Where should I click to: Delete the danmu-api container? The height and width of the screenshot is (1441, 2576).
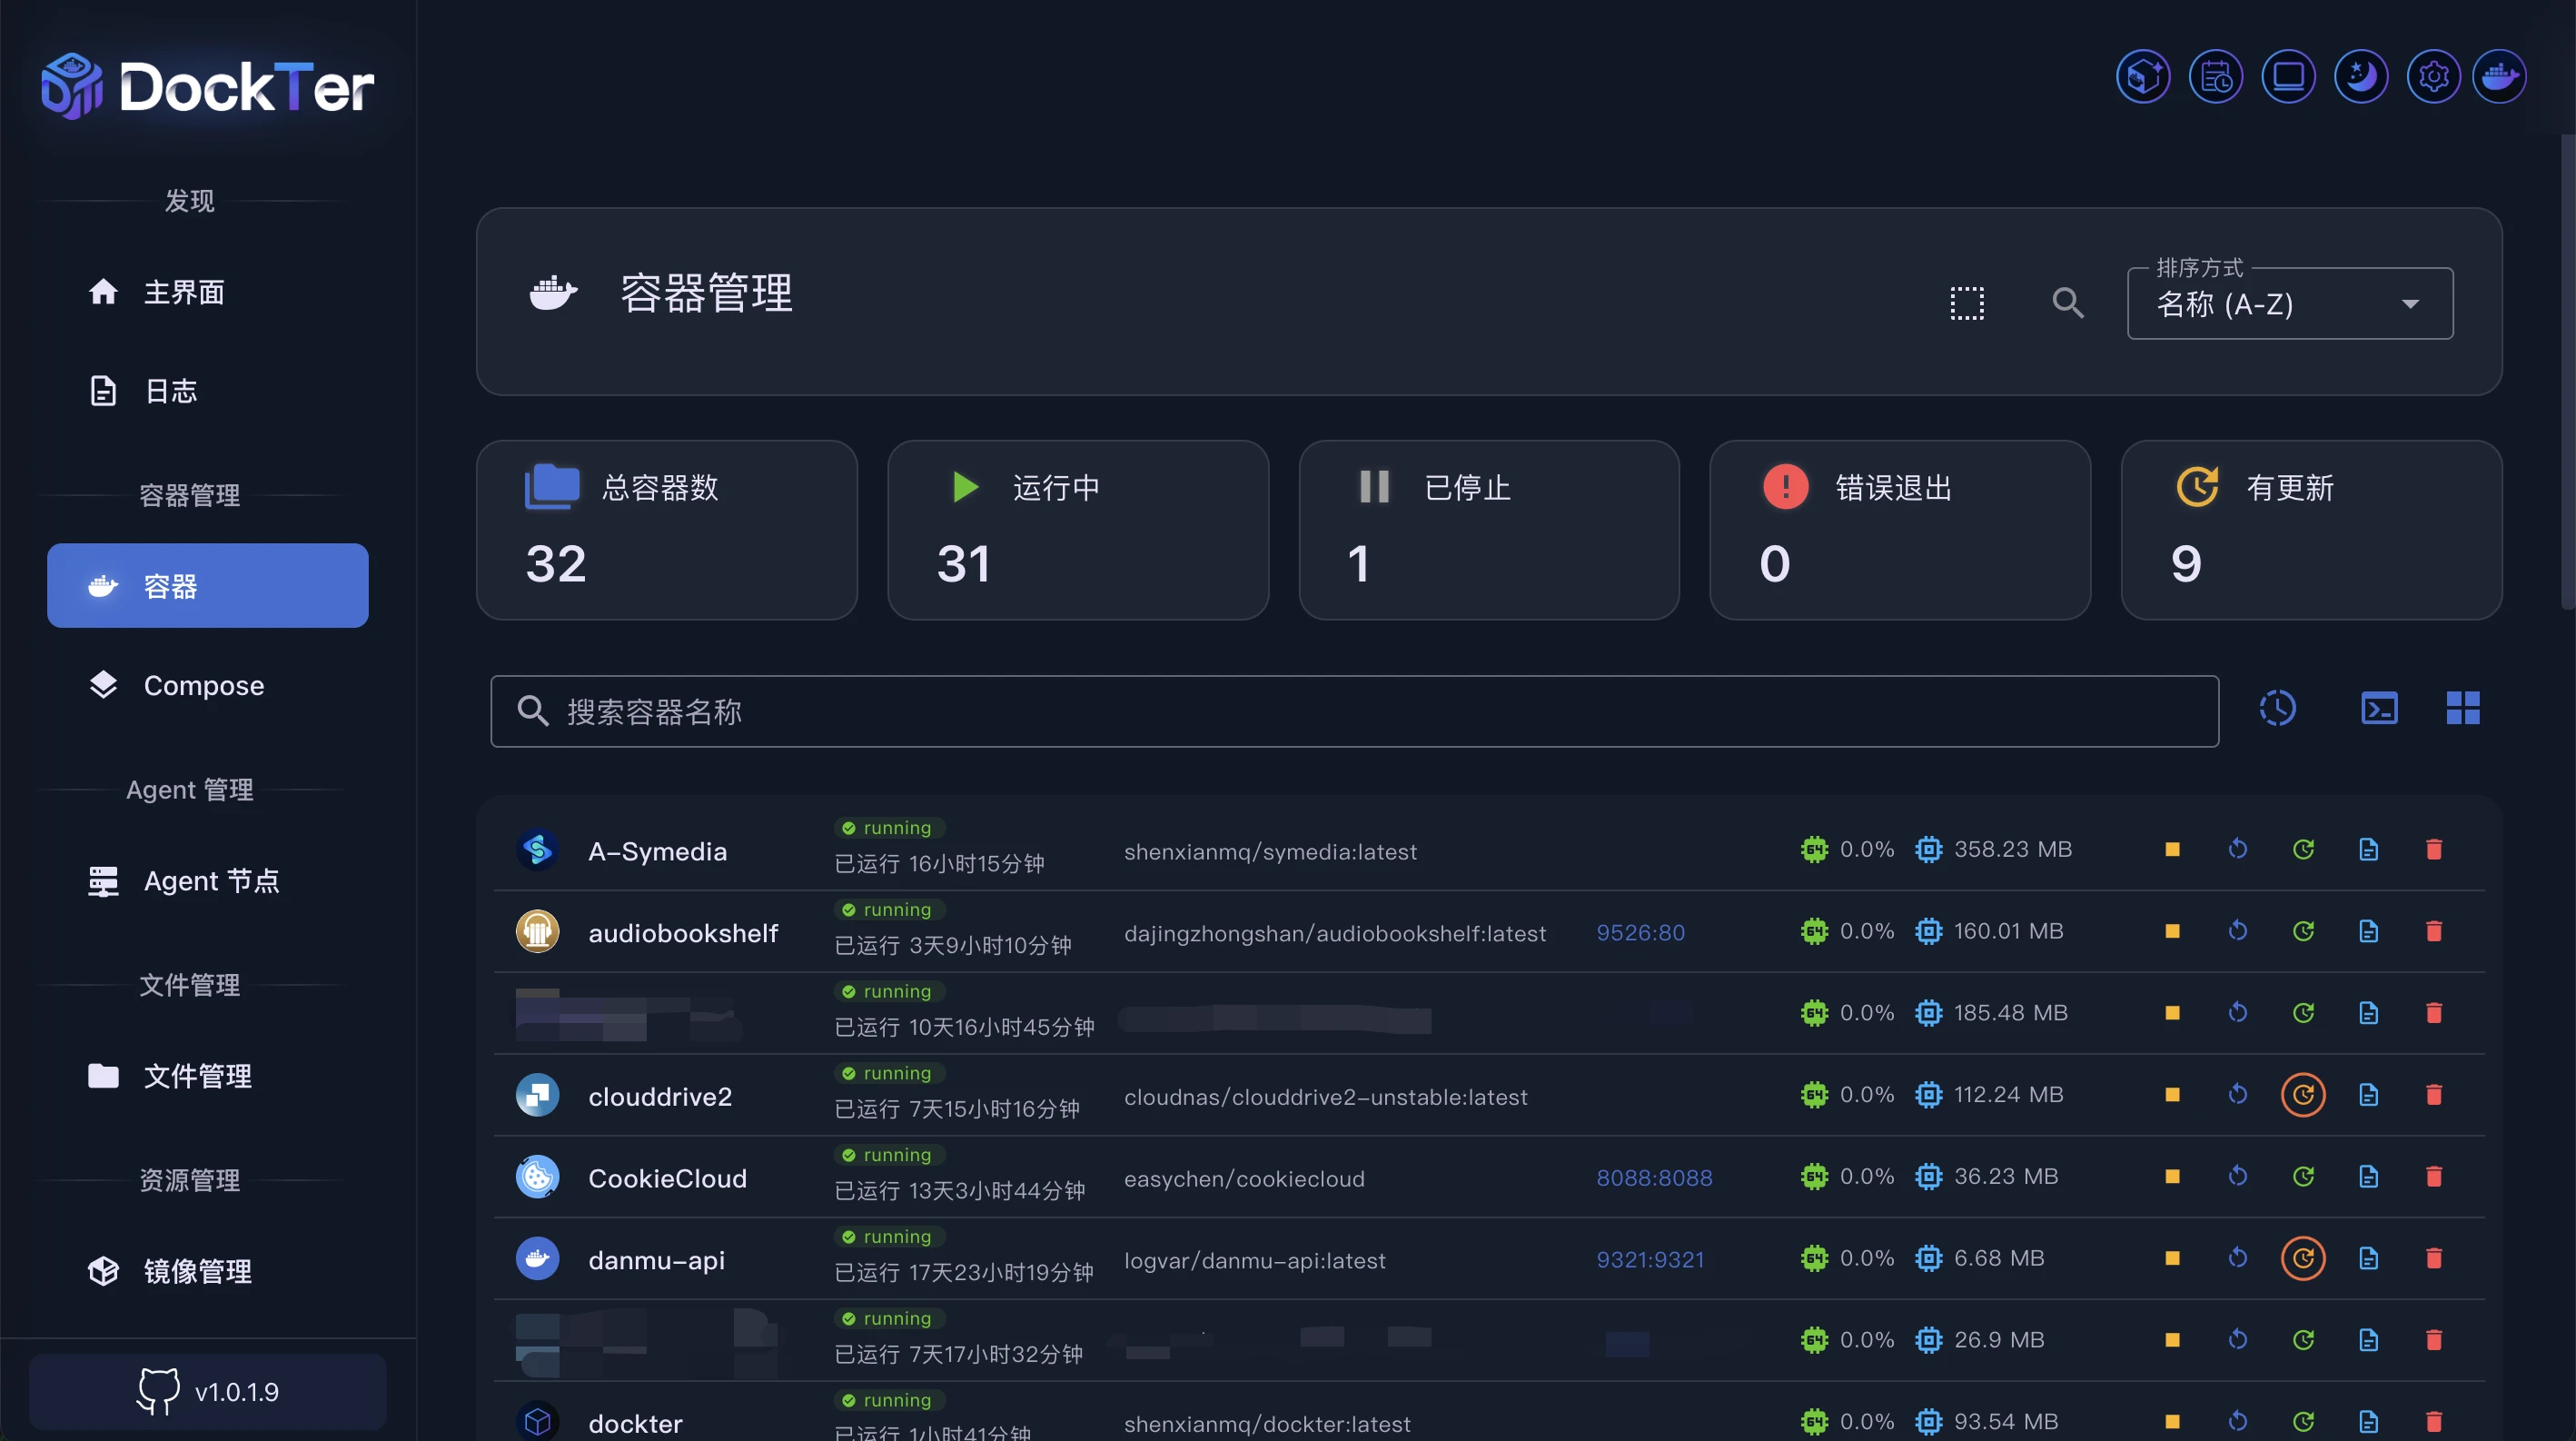[x=2434, y=1259]
